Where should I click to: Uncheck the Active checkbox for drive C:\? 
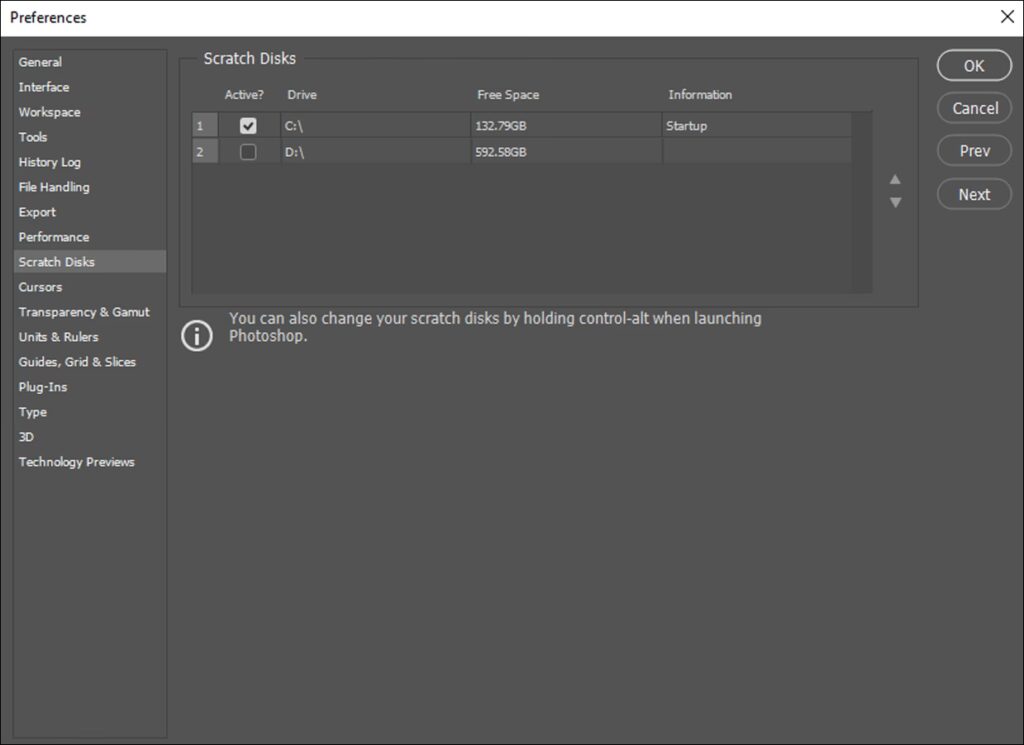pos(248,126)
